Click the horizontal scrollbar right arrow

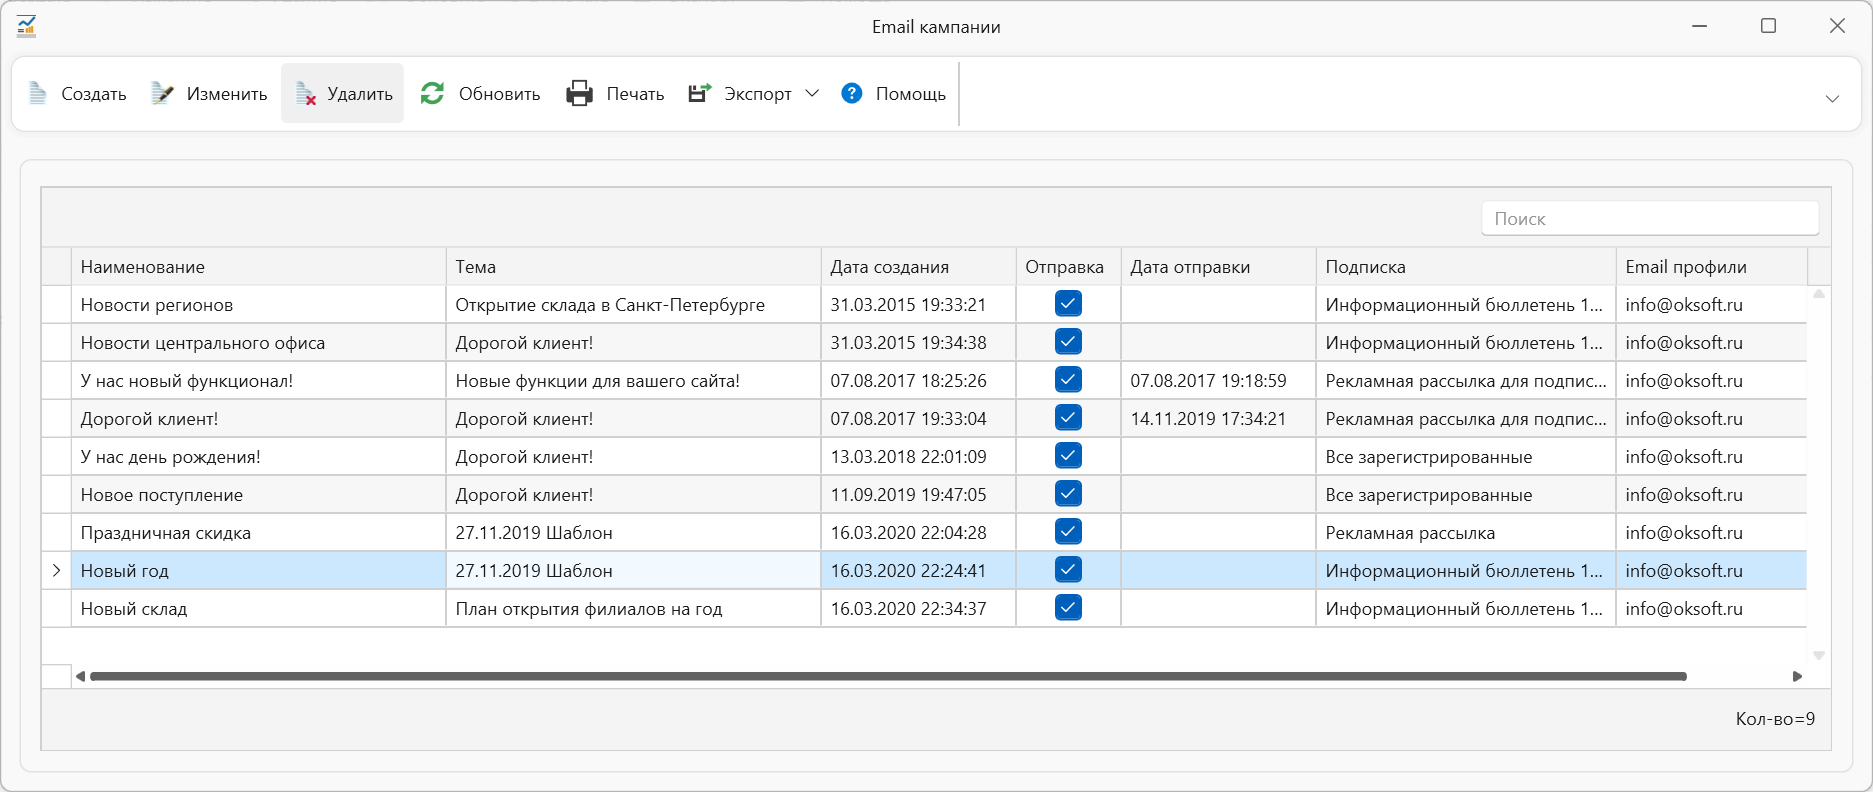(1797, 677)
